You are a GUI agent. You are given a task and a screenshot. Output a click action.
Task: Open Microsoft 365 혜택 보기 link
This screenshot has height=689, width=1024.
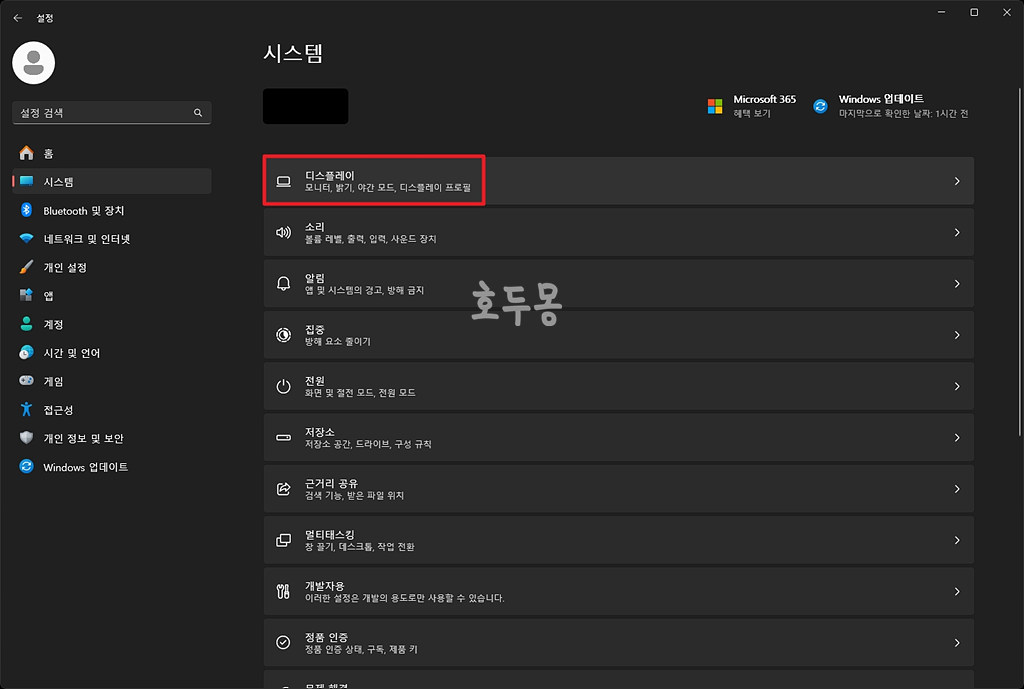pos(752,106)
